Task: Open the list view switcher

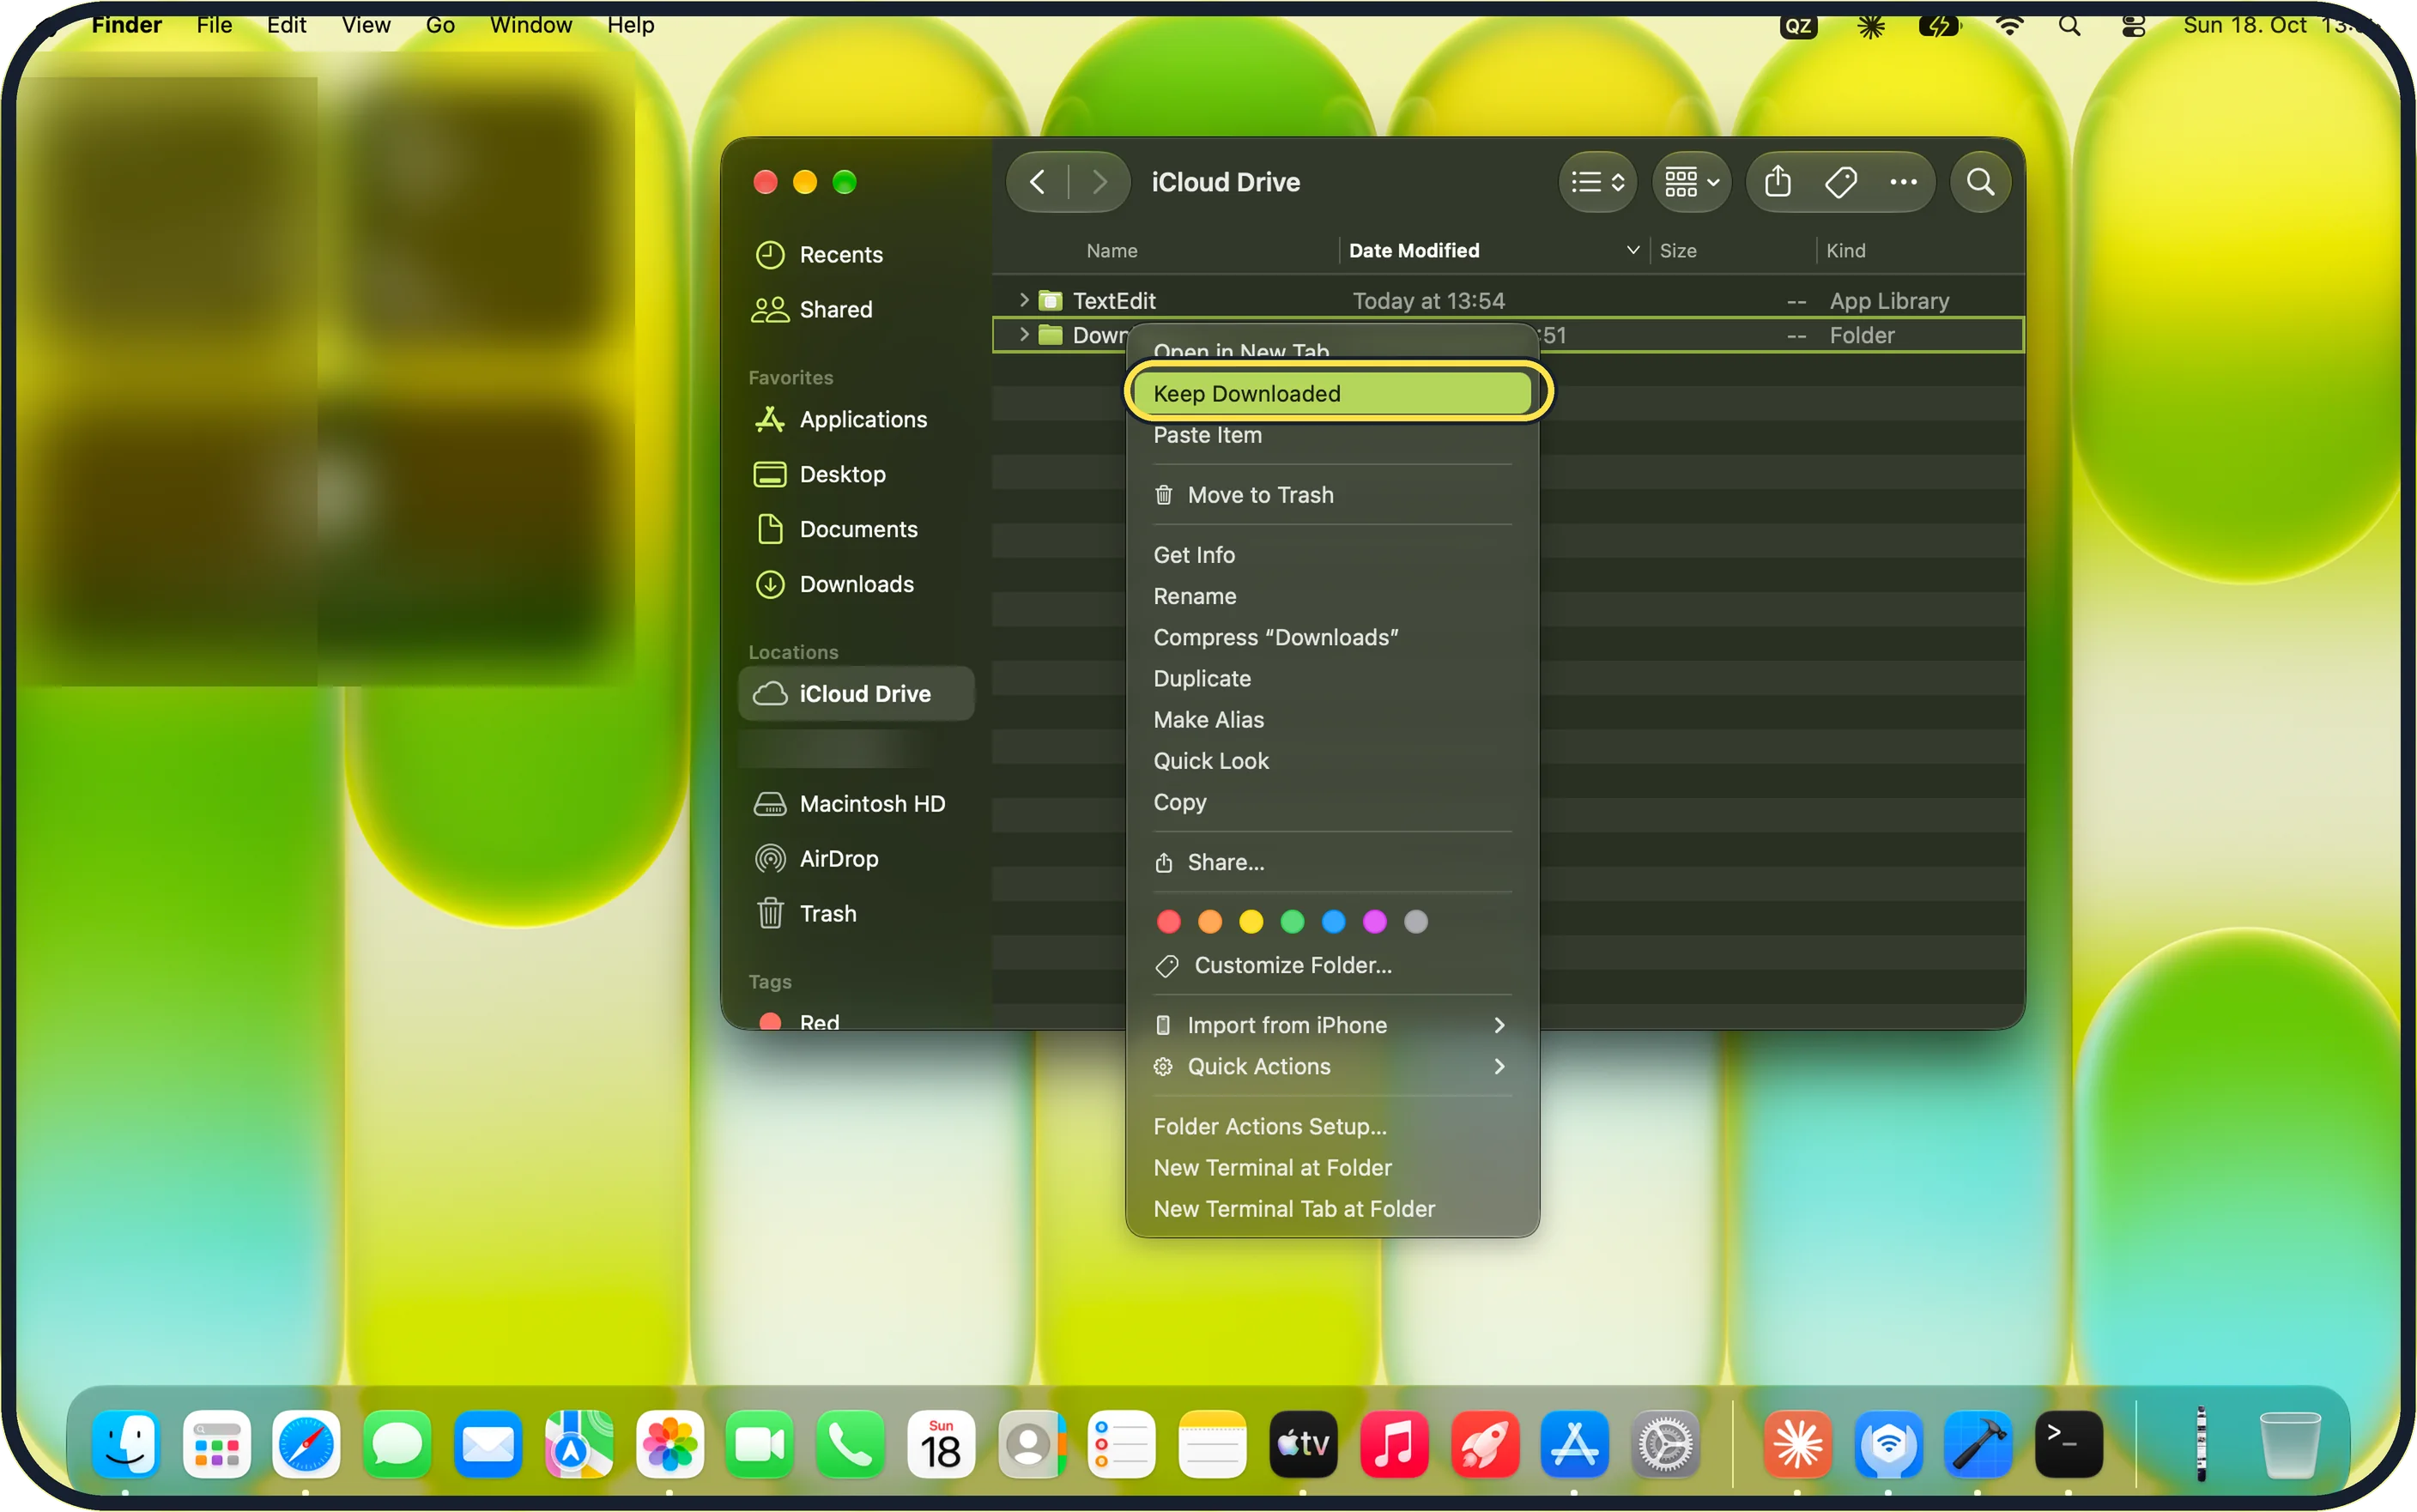Action: 1597,182
